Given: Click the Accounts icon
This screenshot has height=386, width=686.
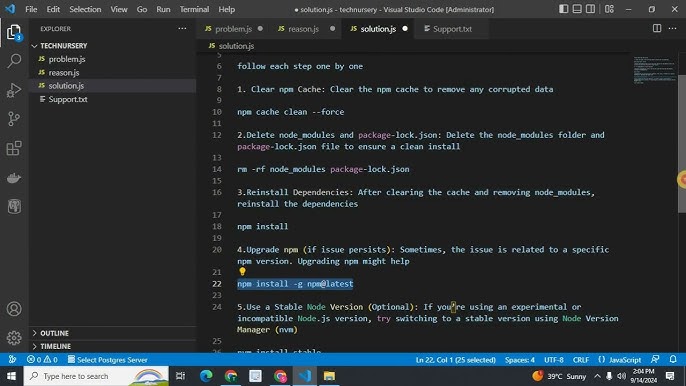Looking at the screenshot, I should 14,309.
